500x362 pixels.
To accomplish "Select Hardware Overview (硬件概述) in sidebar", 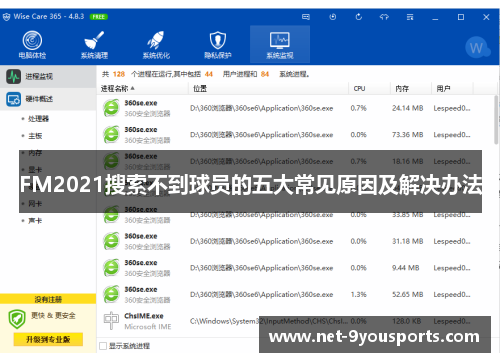I will pyautogui.click(x=48, y=99).
